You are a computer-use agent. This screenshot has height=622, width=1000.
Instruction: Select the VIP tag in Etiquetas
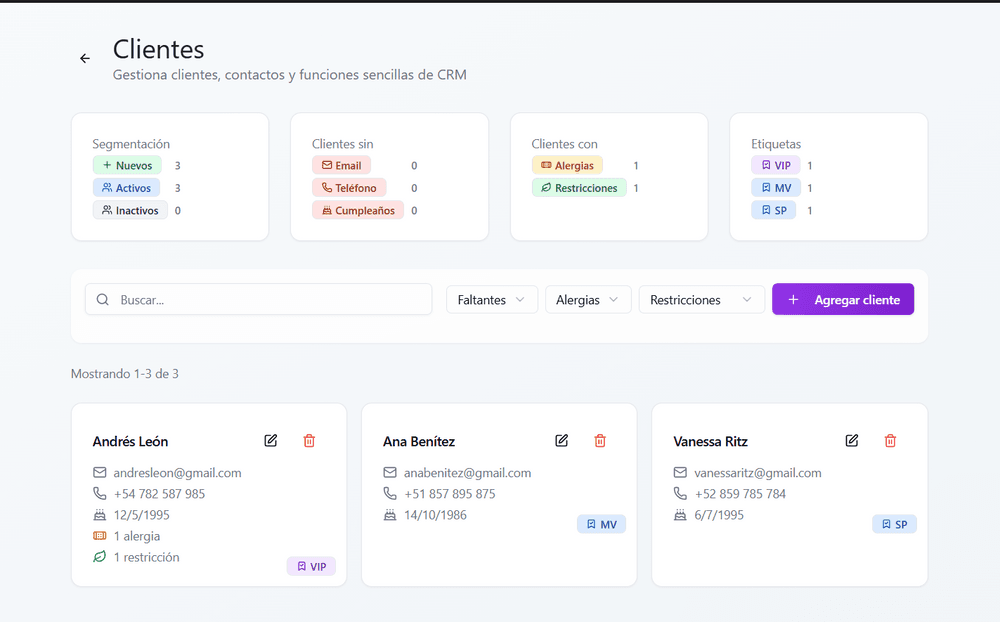tap(775, 166)
